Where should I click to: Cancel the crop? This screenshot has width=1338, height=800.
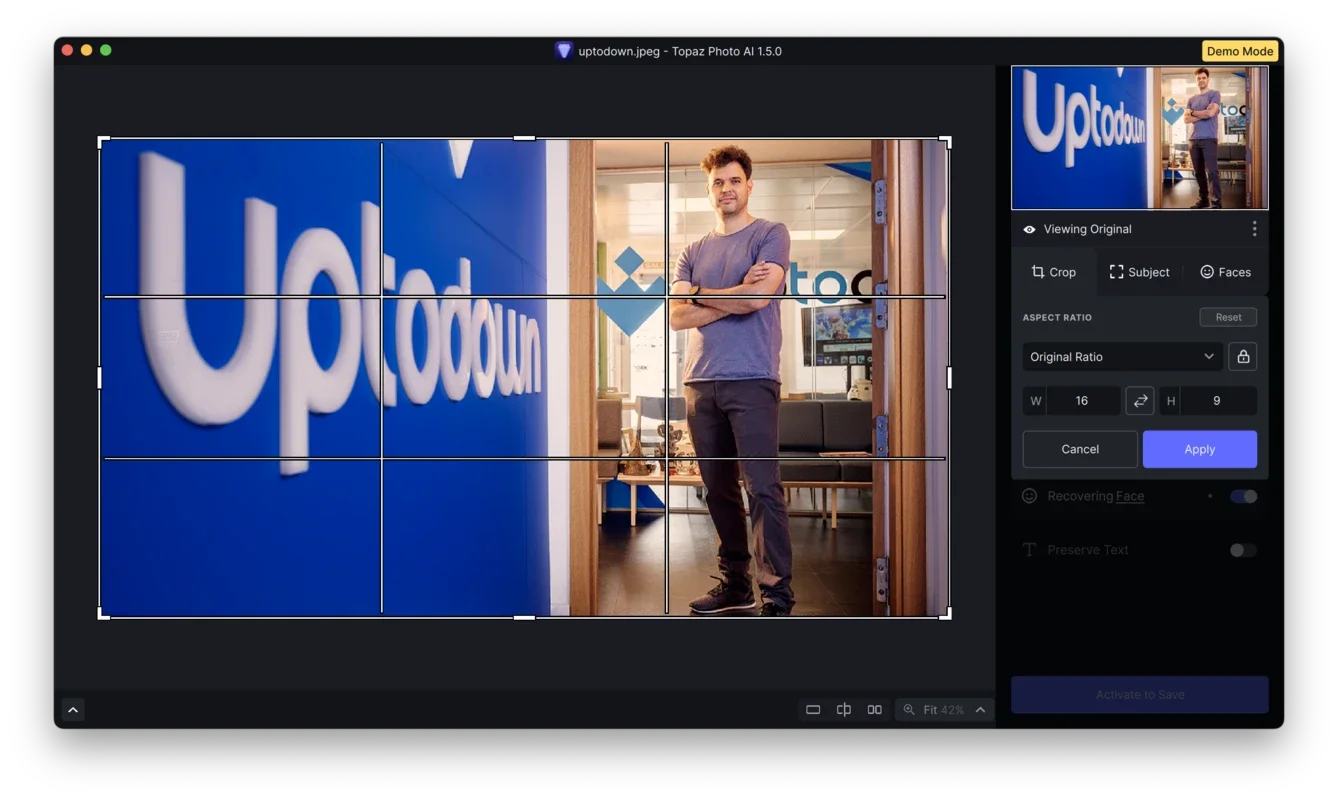tap(1080, 449)
